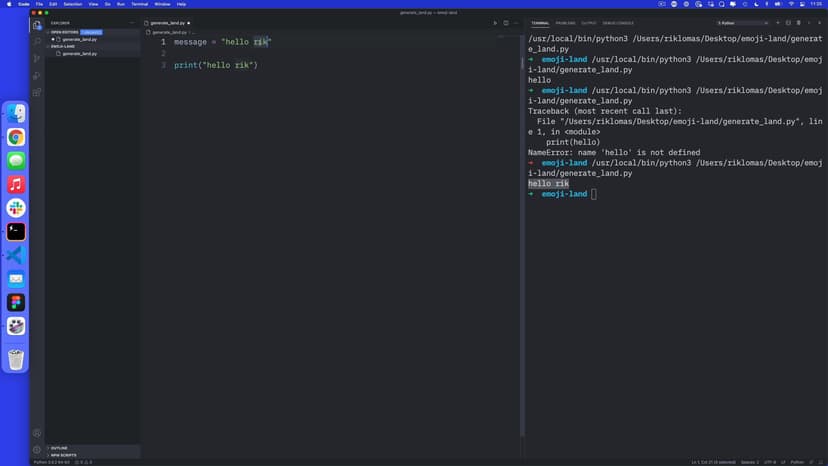
Task: Switch to the Problems panel tab
Action: coord(565,22)
